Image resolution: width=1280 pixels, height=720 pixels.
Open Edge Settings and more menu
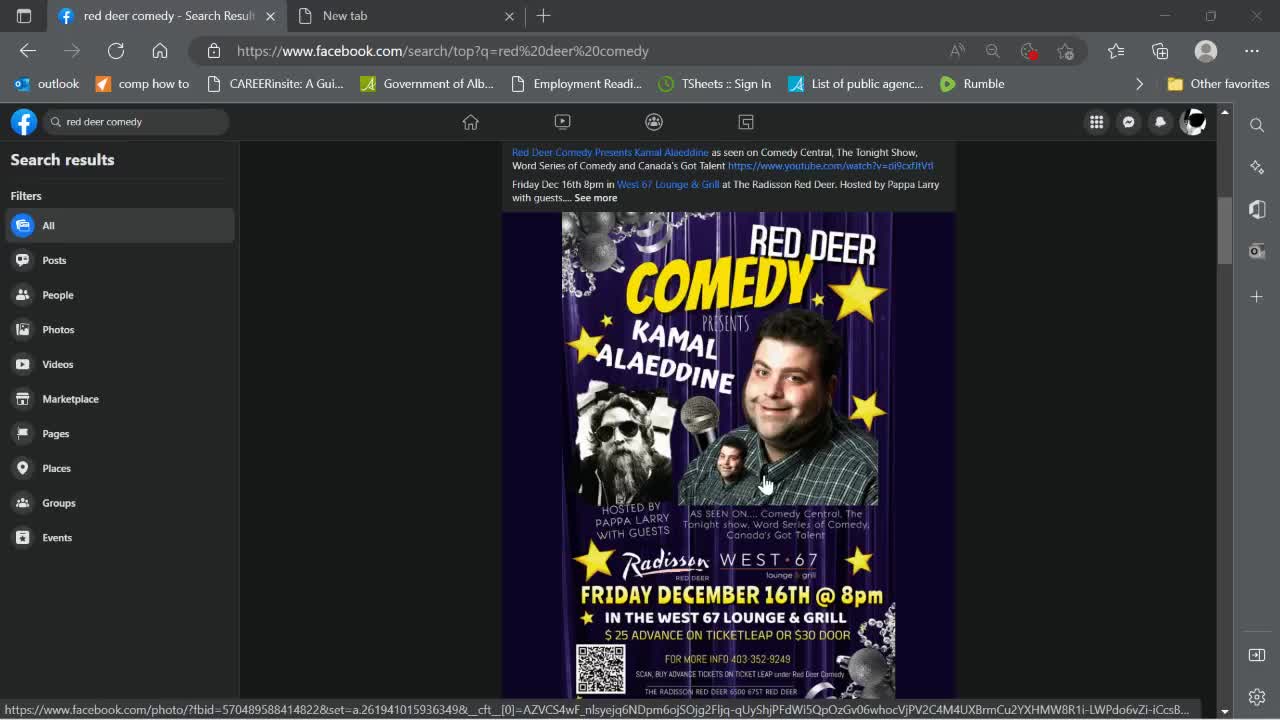pos(1252,51)
